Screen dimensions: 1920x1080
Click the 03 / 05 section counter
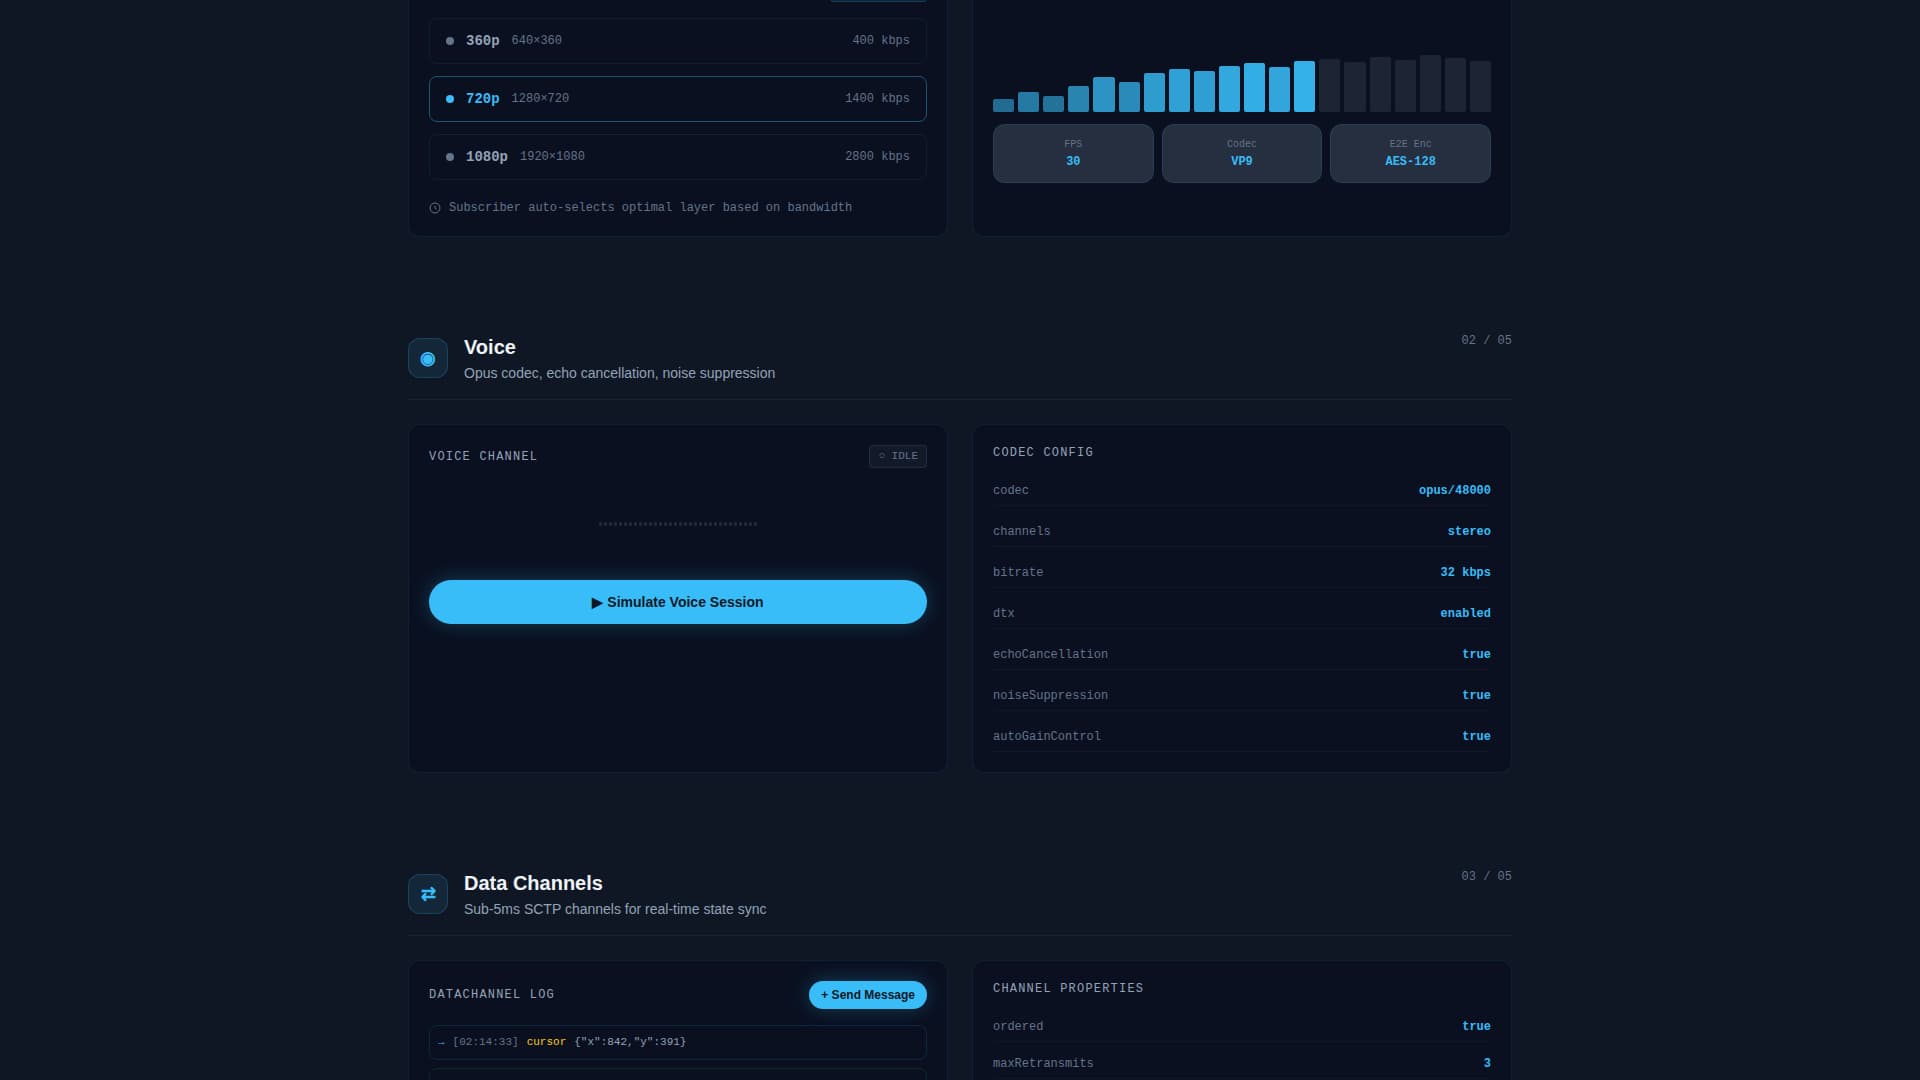(1486, 876)
